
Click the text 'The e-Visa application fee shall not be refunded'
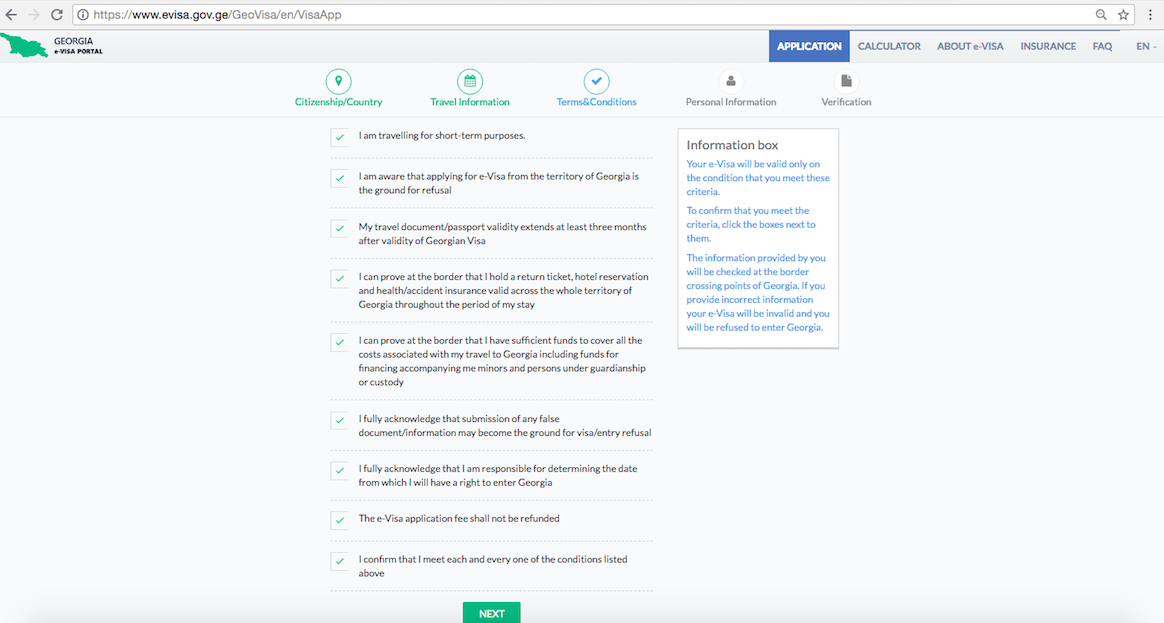[x=459, y=518]
